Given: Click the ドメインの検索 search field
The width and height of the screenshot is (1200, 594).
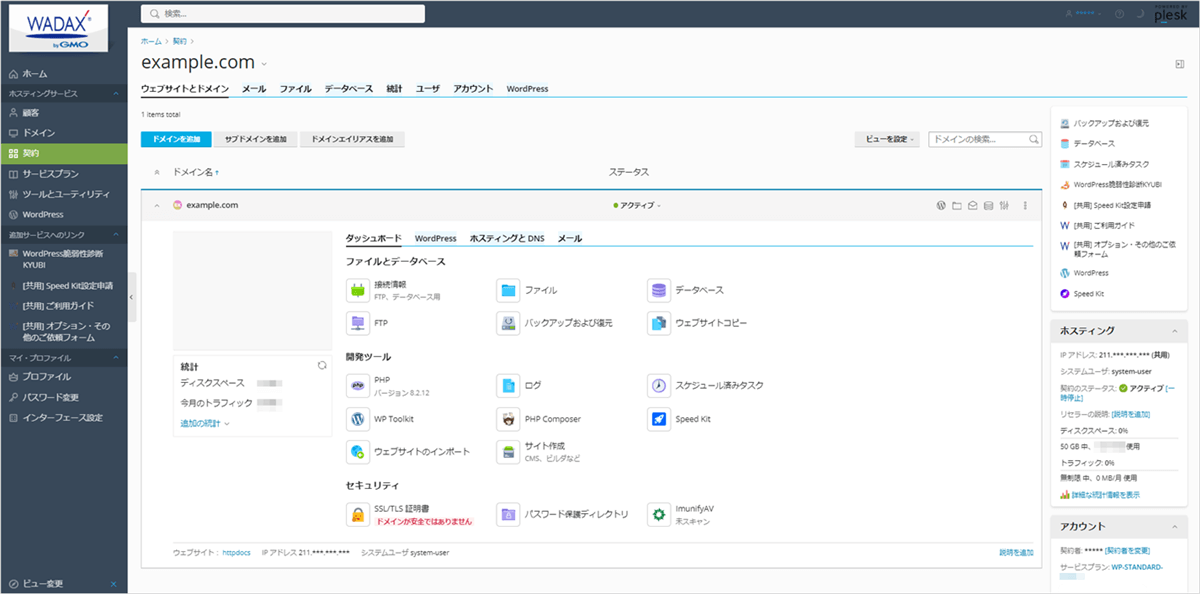Looking at the screenshot, I should pos(978,139).
